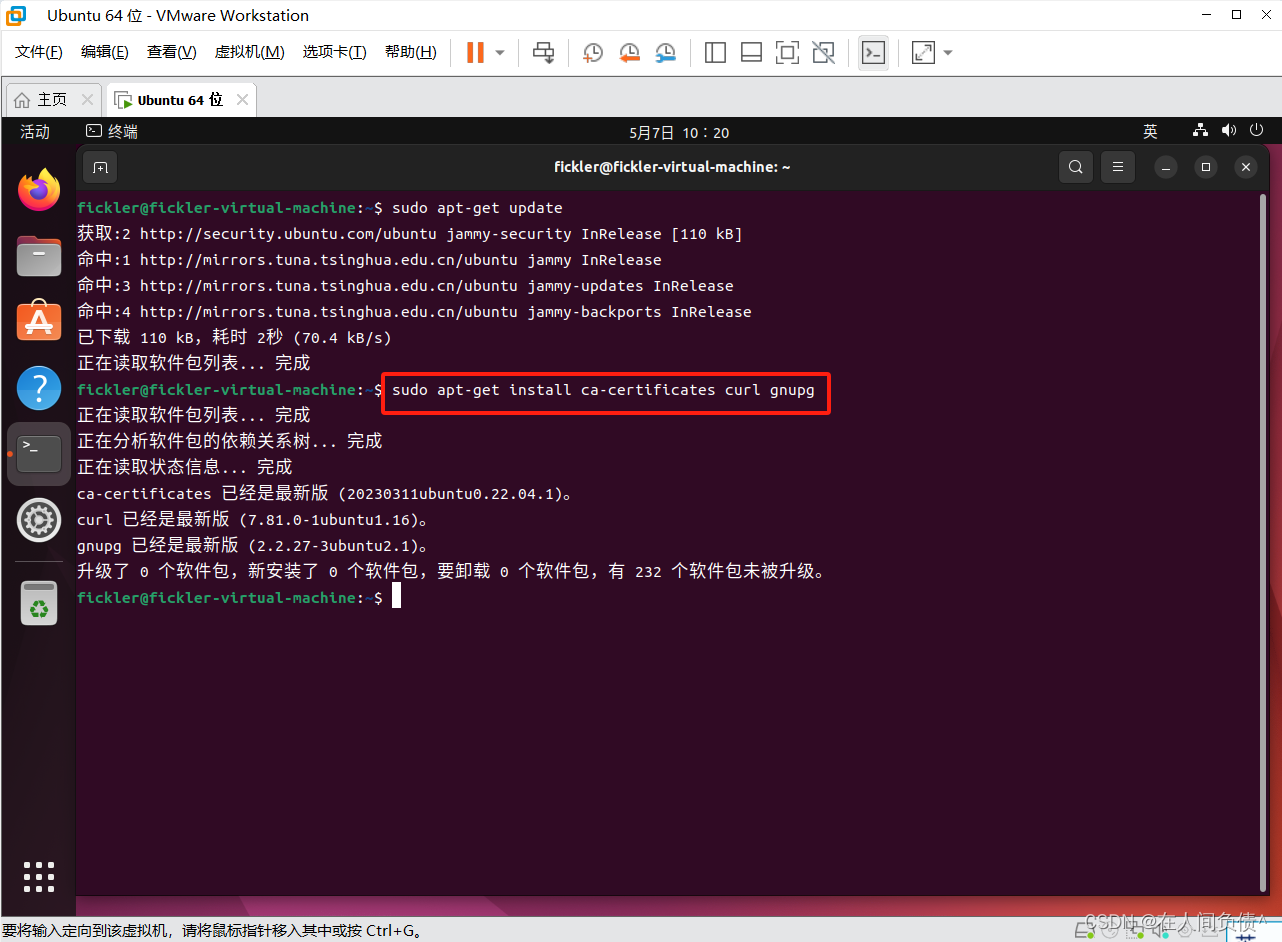Expand the stretch display dropdown arrow
The width and height of the screenshot is (1282, 942).
[x=948, y=52]
